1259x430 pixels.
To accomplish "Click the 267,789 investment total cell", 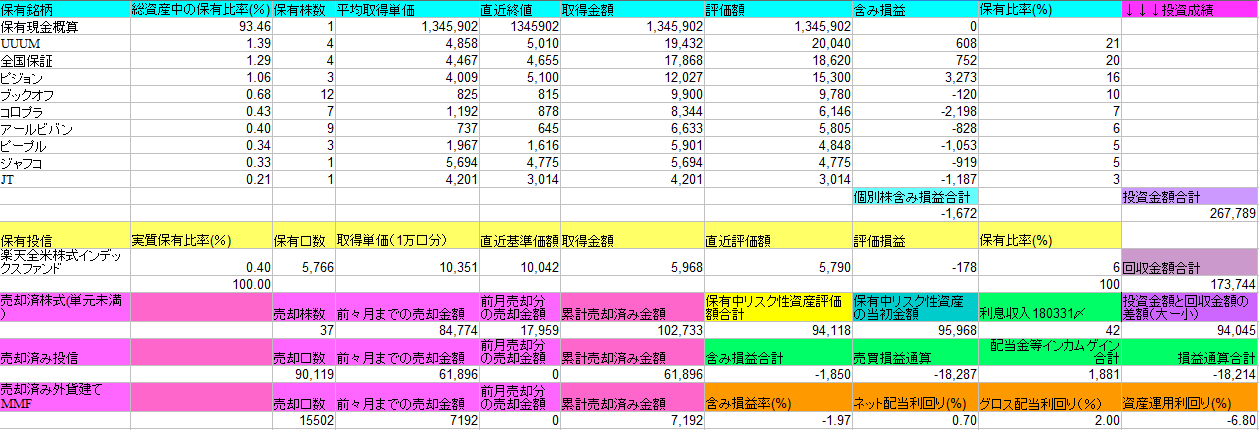I will 1190,214.
